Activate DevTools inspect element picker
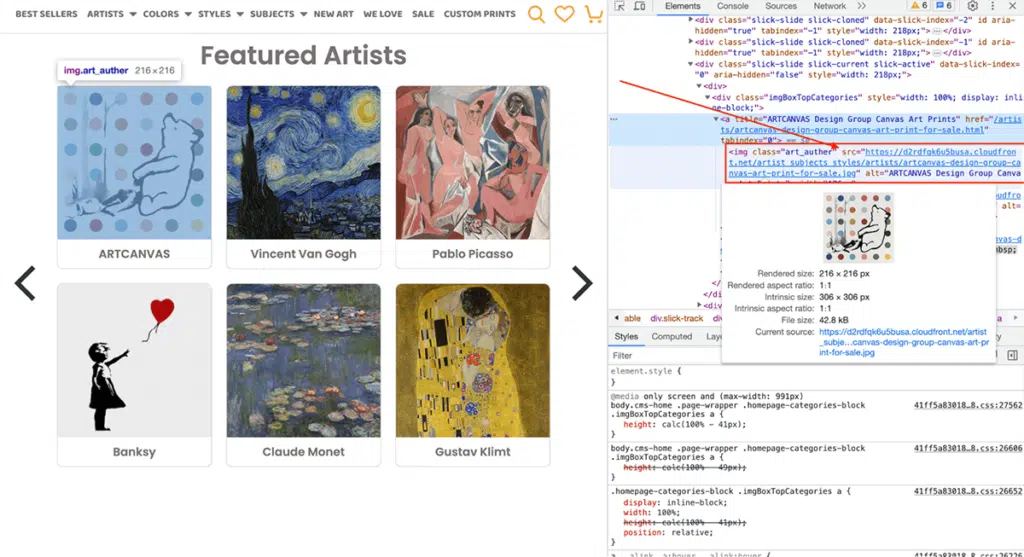 pyautogui.click(x=620, y=6)
